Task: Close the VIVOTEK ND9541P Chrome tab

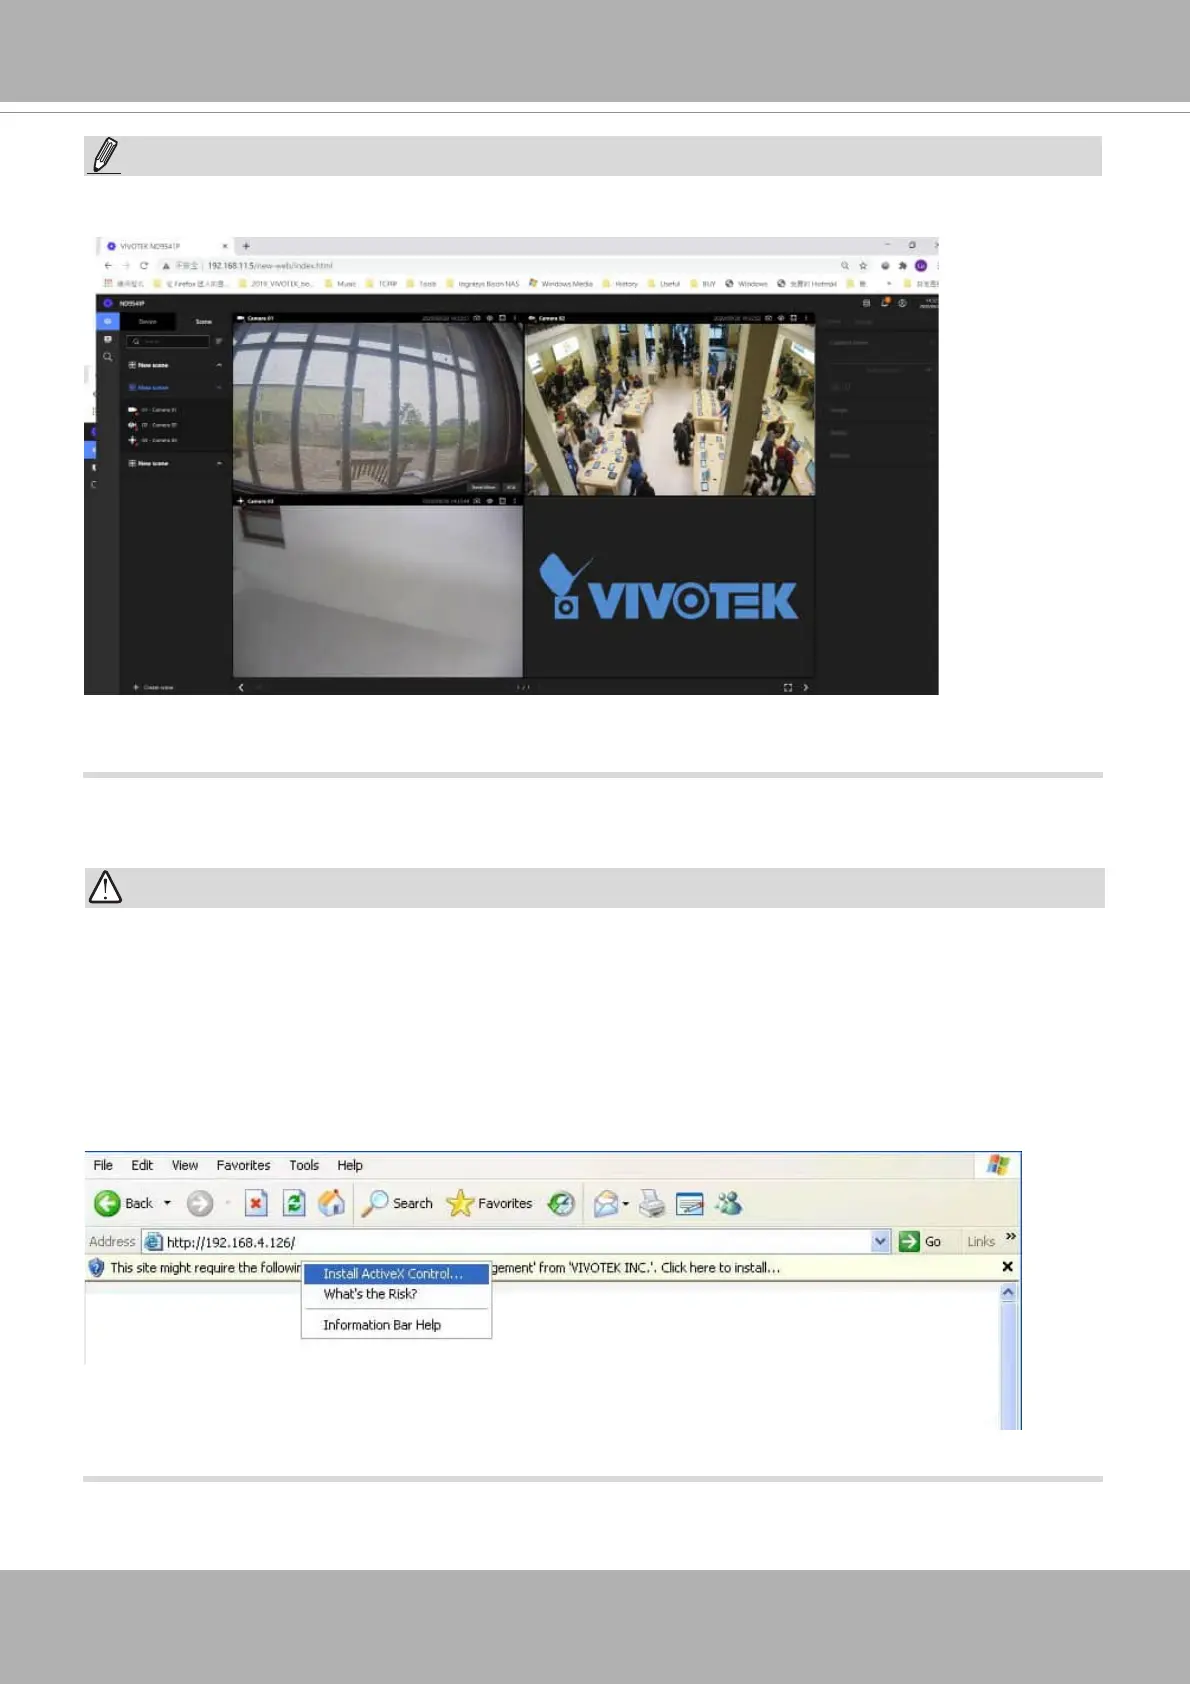Action: pyautogui.click(x=225, y=246)
